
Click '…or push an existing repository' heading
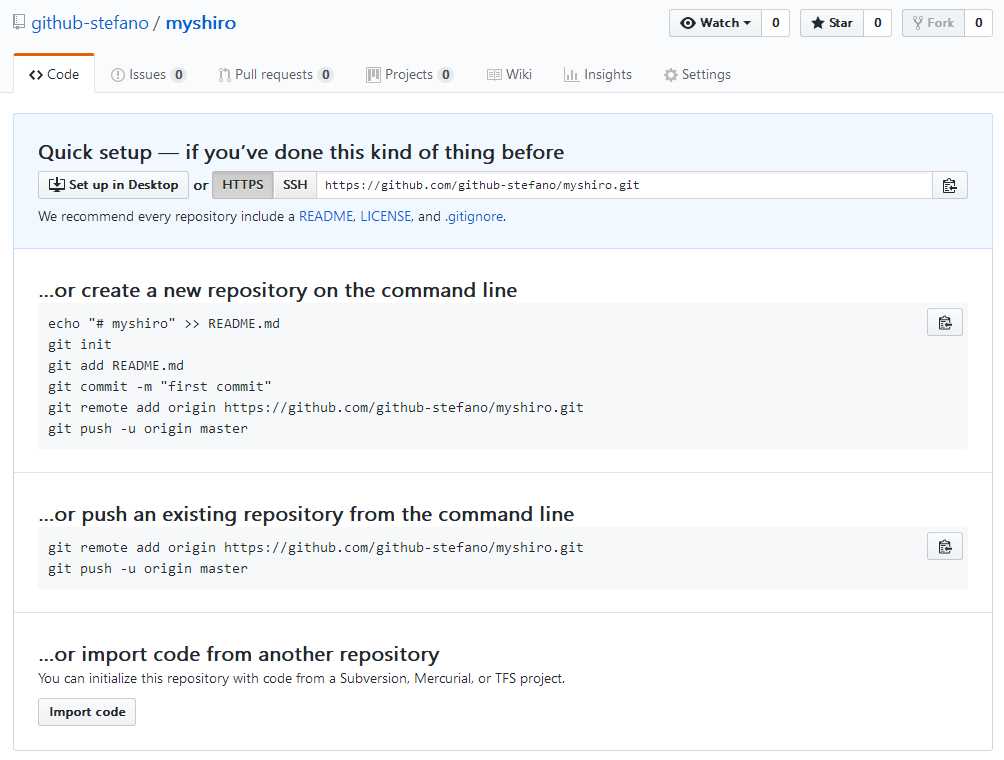coord(306,514)
